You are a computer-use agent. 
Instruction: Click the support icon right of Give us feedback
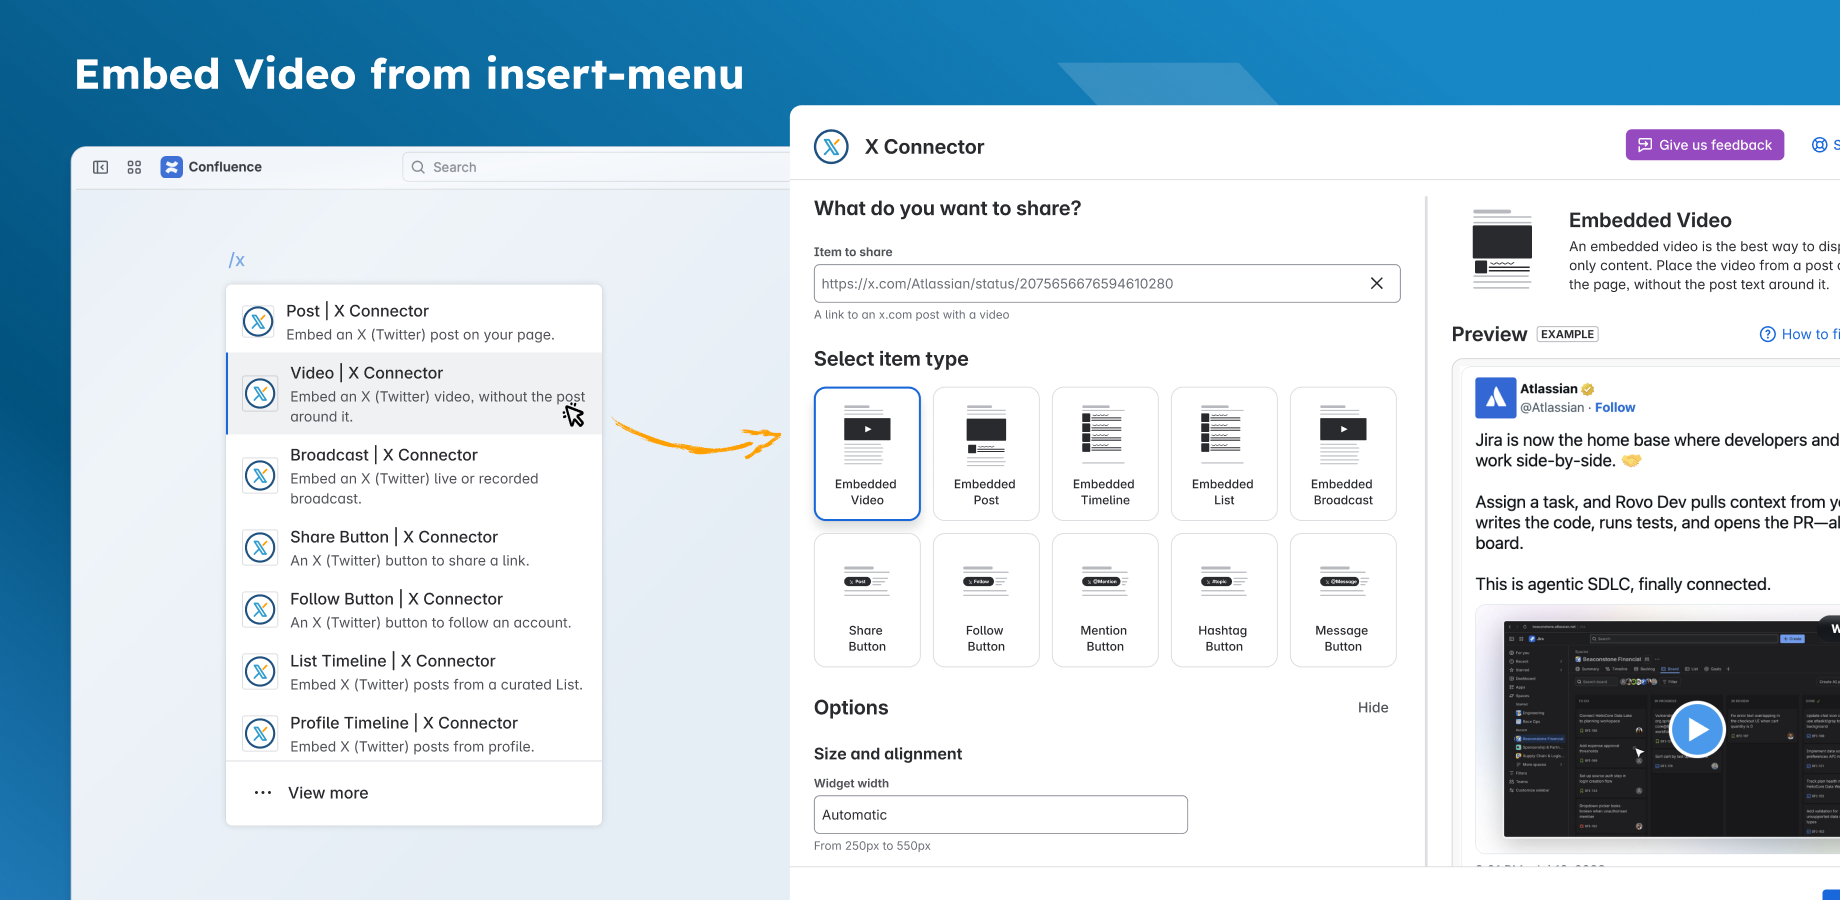1820,145
